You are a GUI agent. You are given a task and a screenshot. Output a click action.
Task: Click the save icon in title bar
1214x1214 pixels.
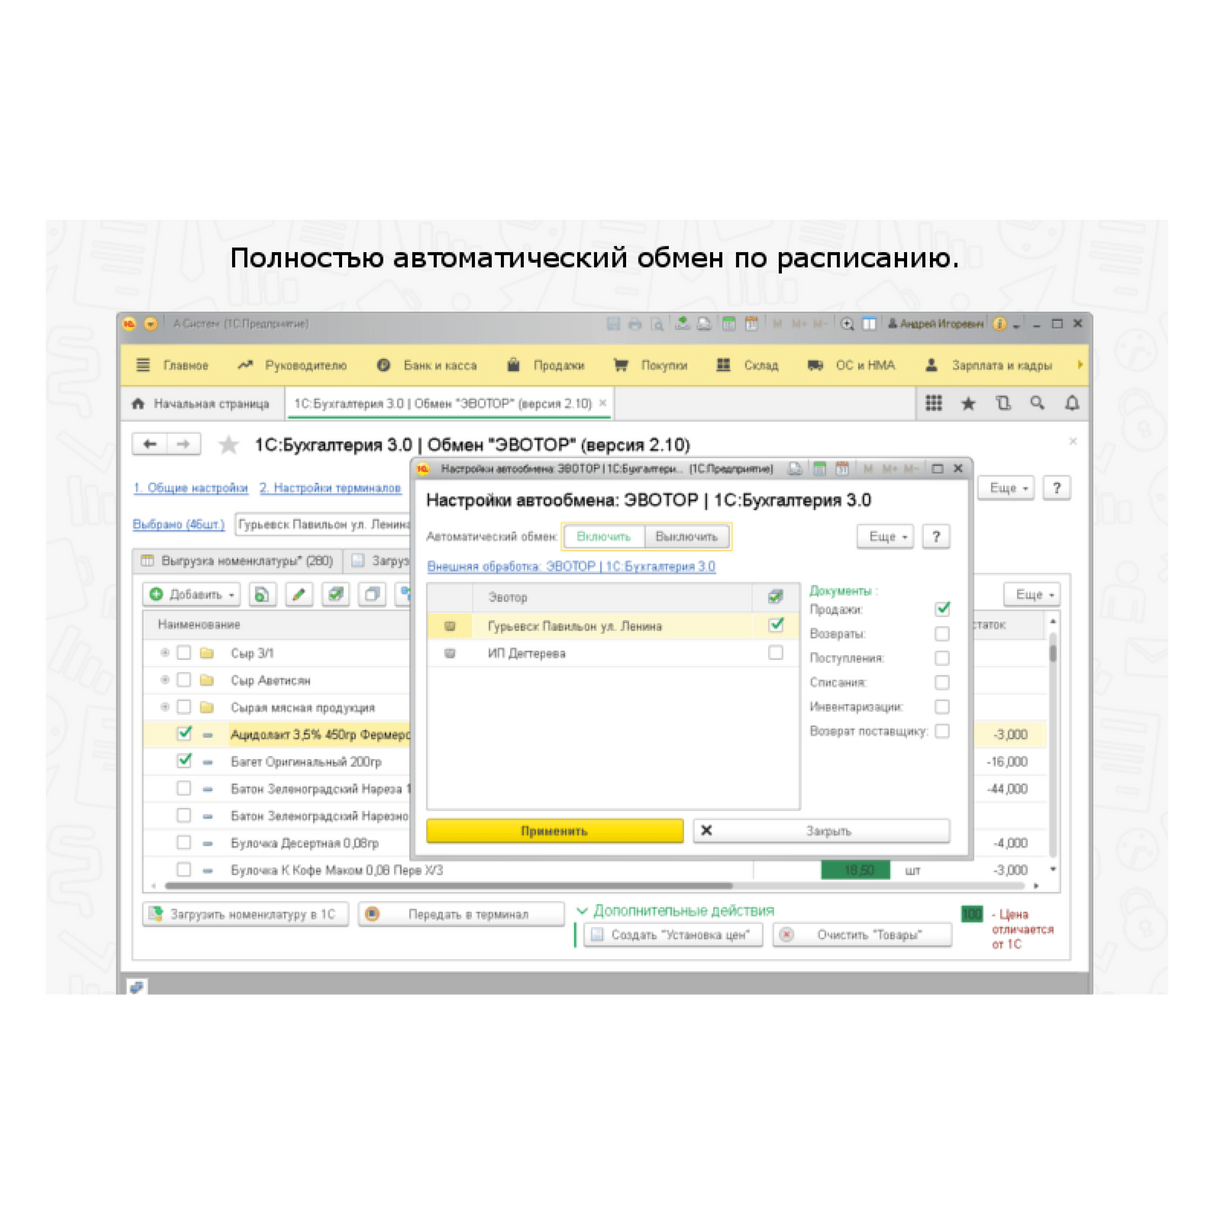[613, 324]
